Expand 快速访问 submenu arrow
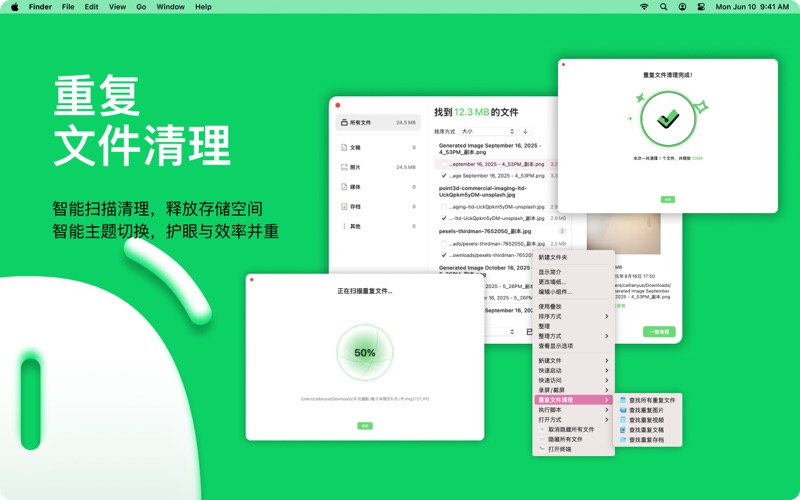 607,380
